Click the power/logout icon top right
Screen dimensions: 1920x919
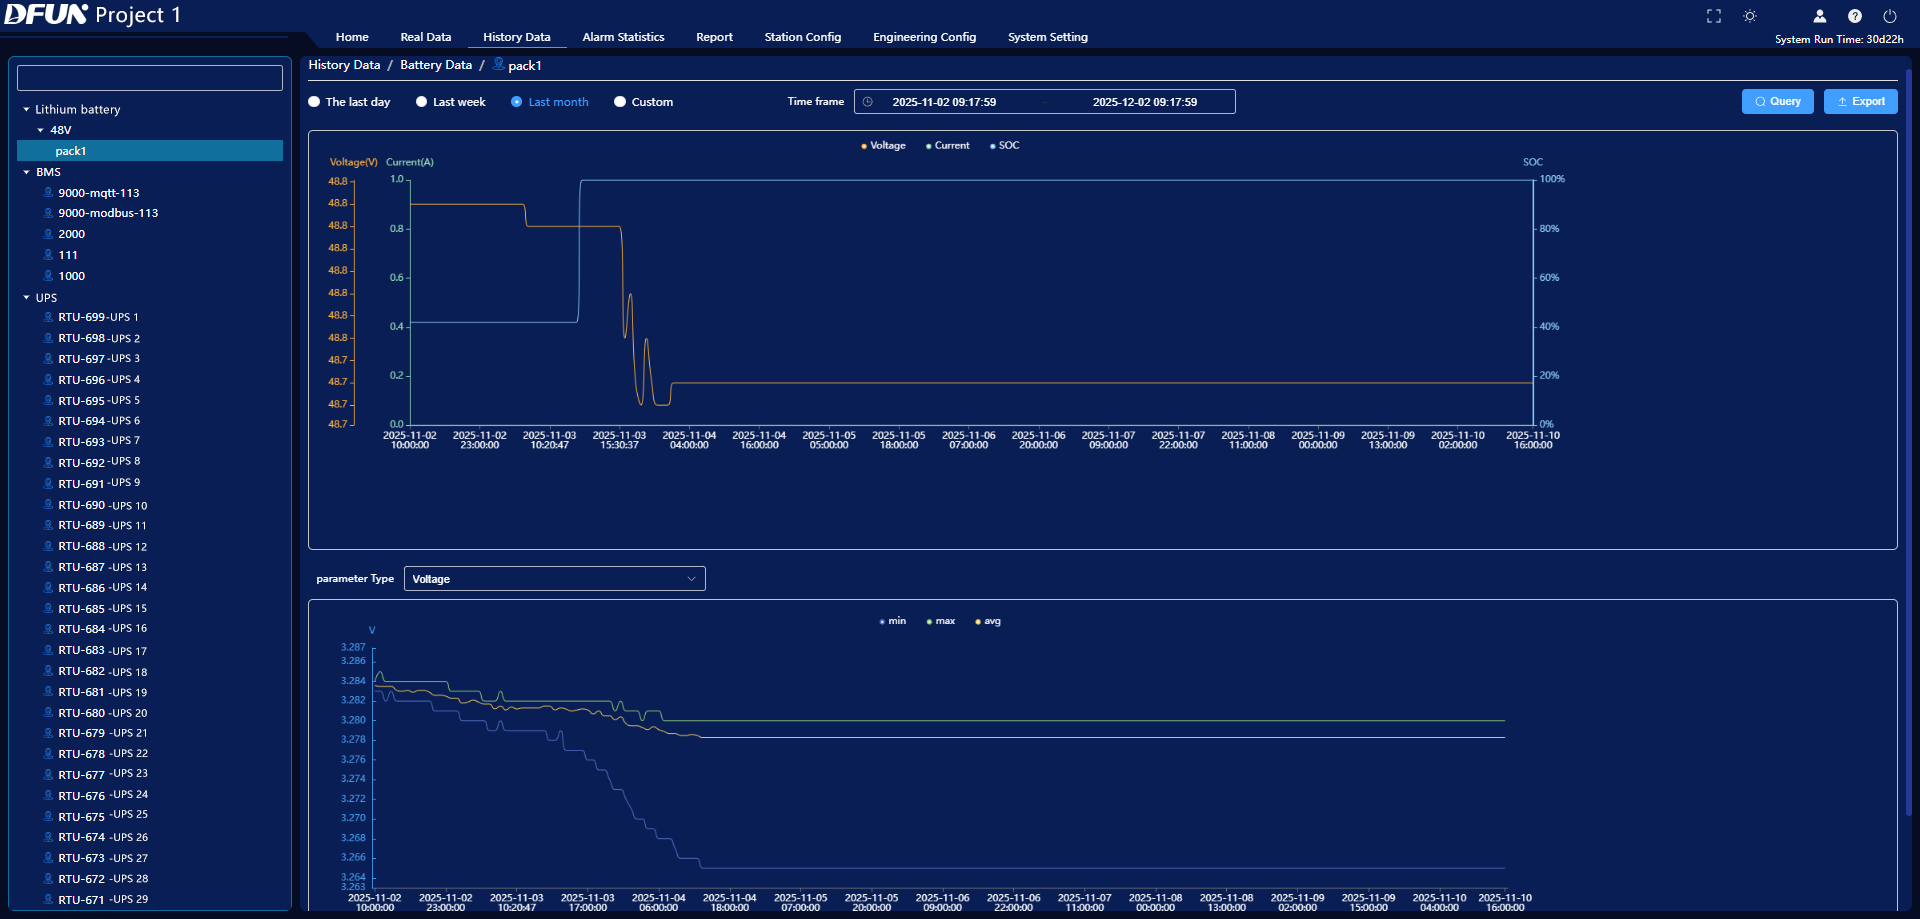pos(1890,16)
